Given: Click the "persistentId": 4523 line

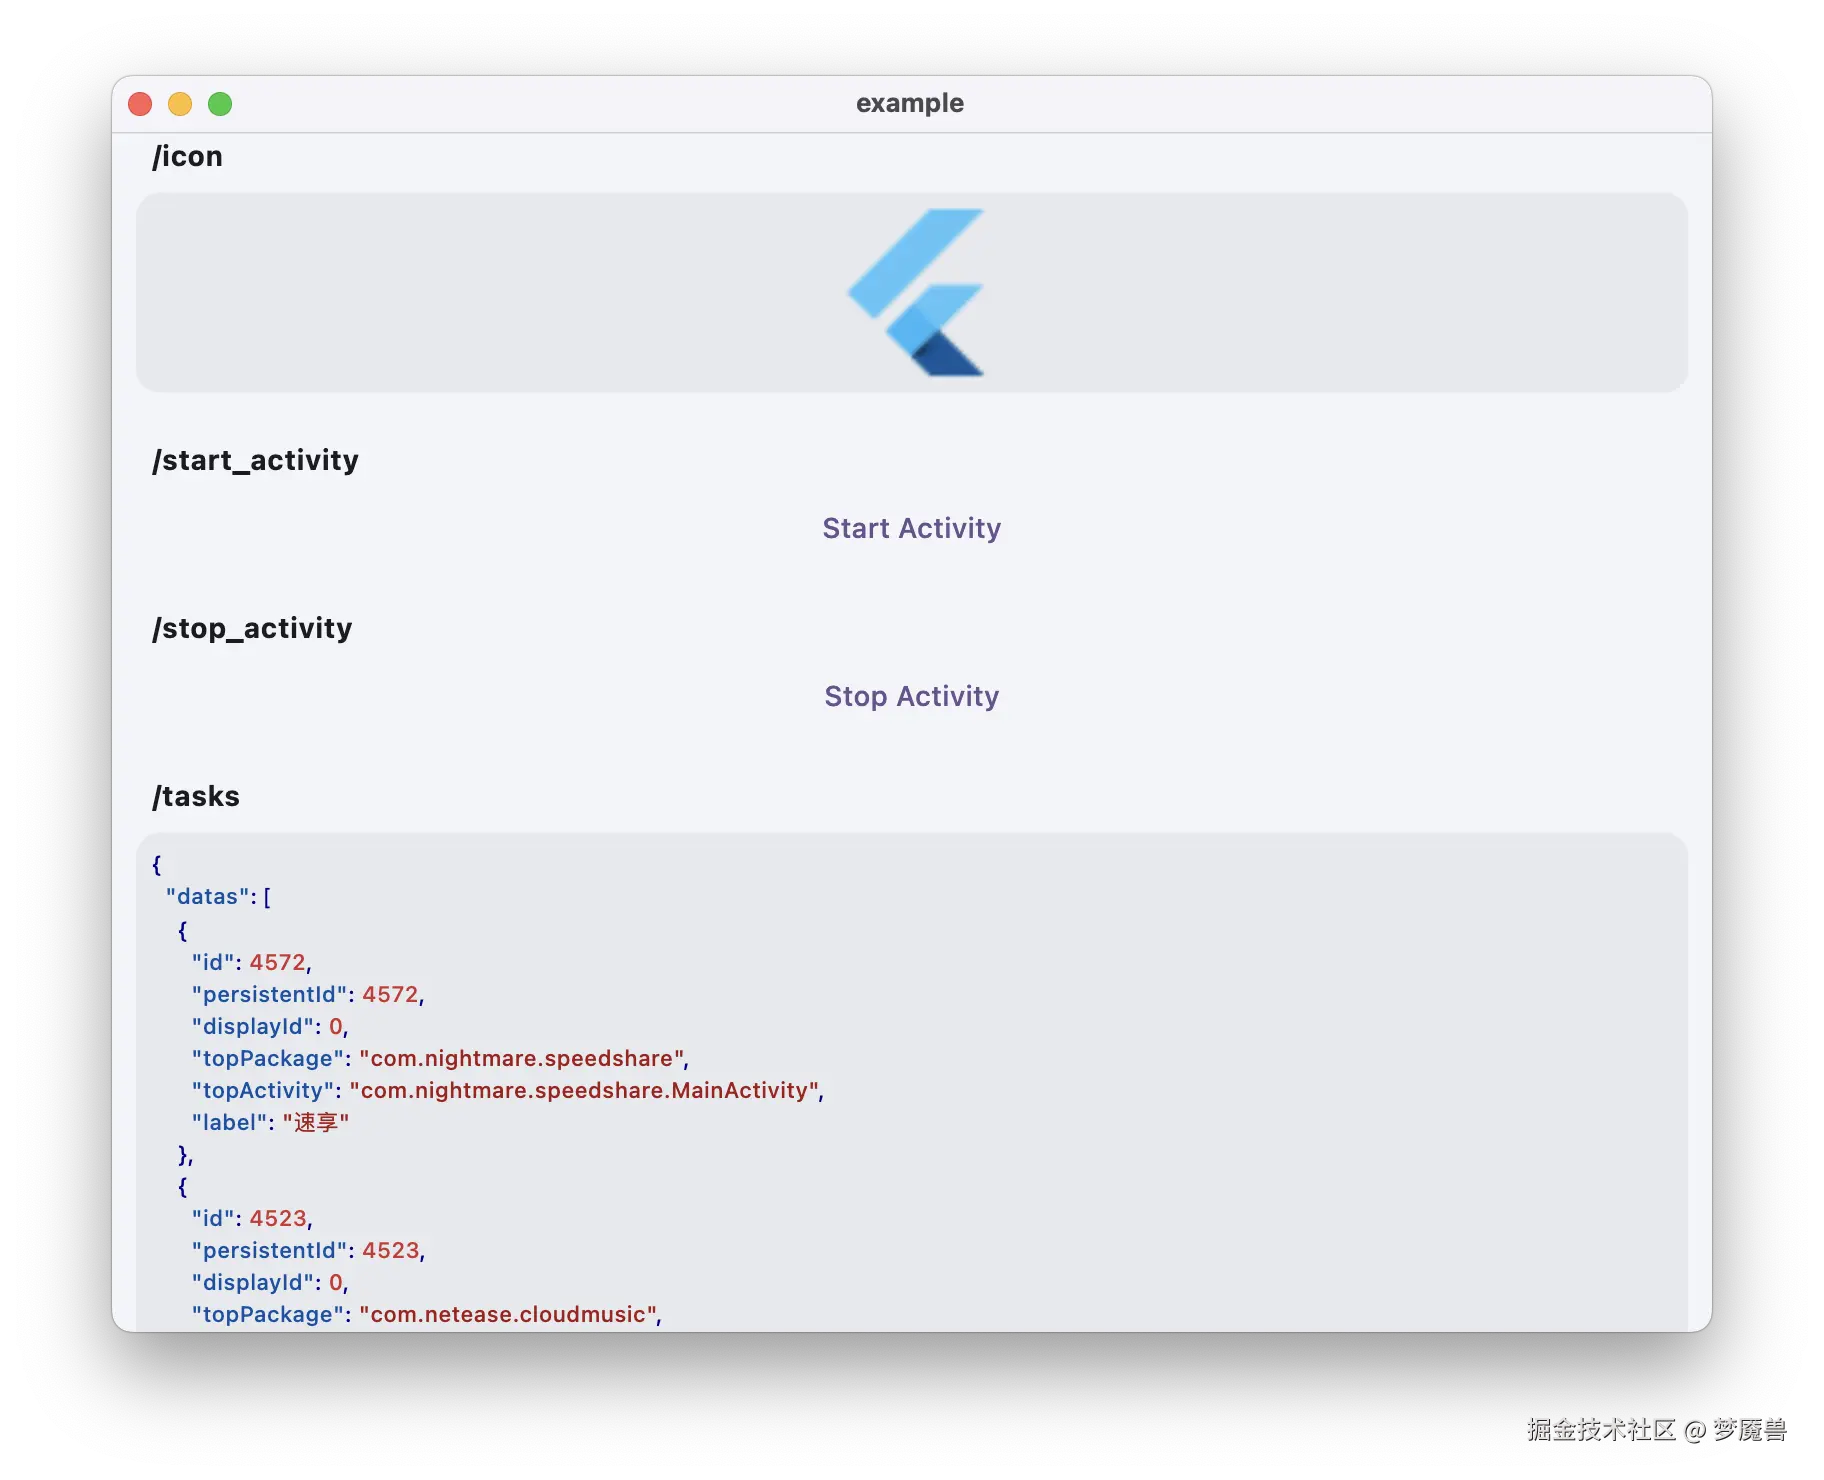Looking at the screenshot, I should [308, 1250].
